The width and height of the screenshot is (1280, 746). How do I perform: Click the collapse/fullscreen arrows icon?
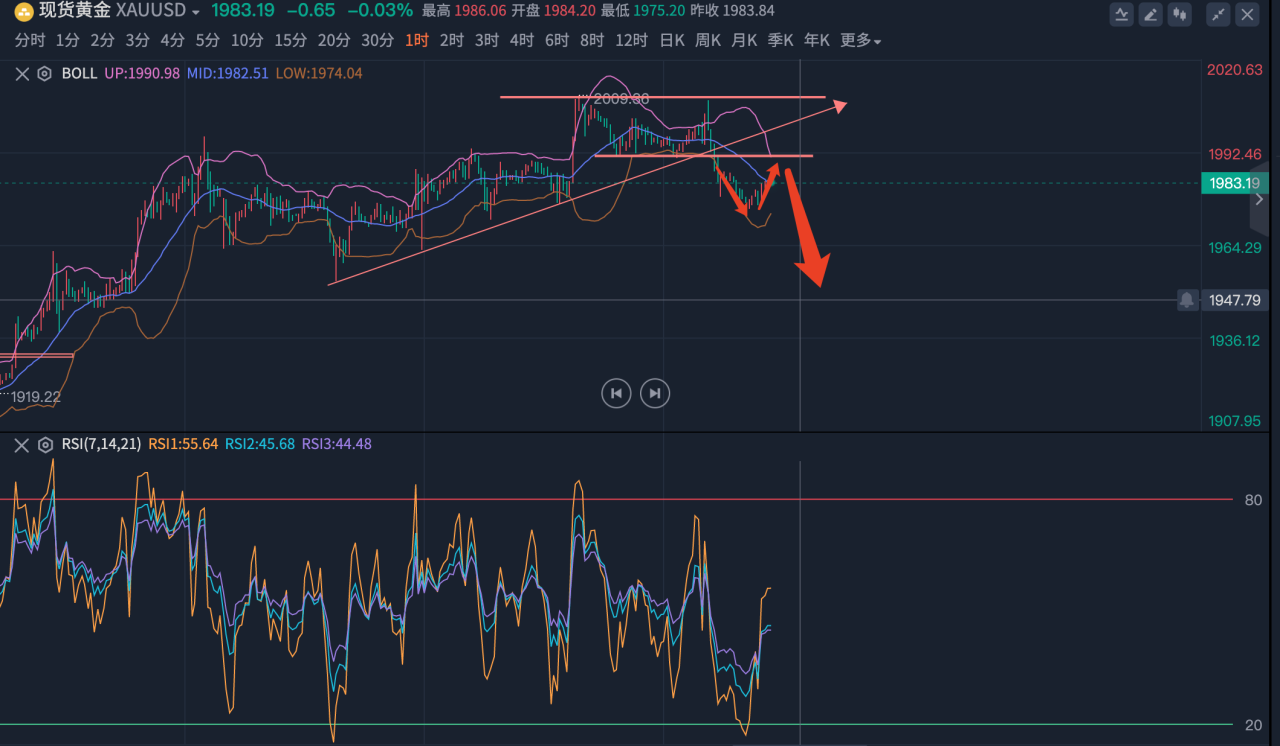1218,14
